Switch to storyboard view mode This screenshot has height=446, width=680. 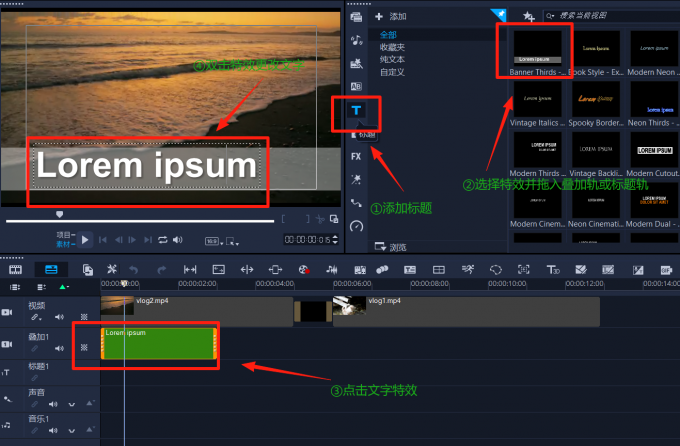[15, 269]
